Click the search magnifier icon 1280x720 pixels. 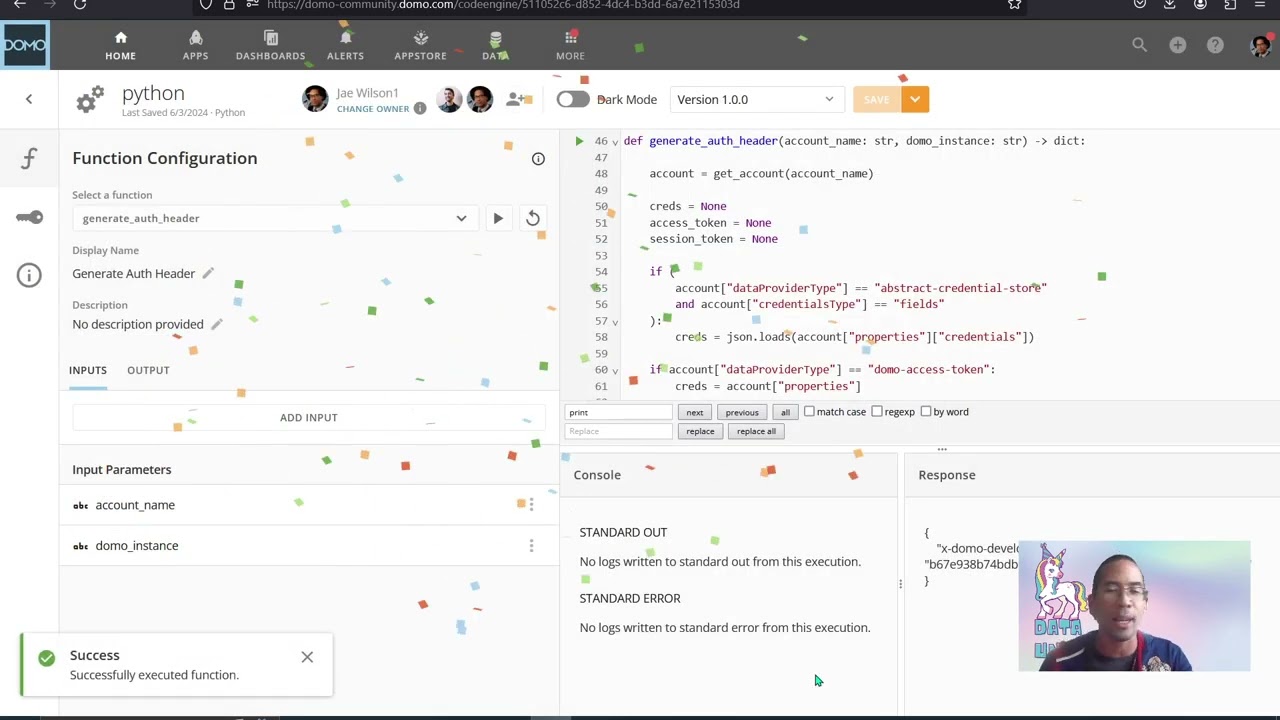click(1139, 45)
